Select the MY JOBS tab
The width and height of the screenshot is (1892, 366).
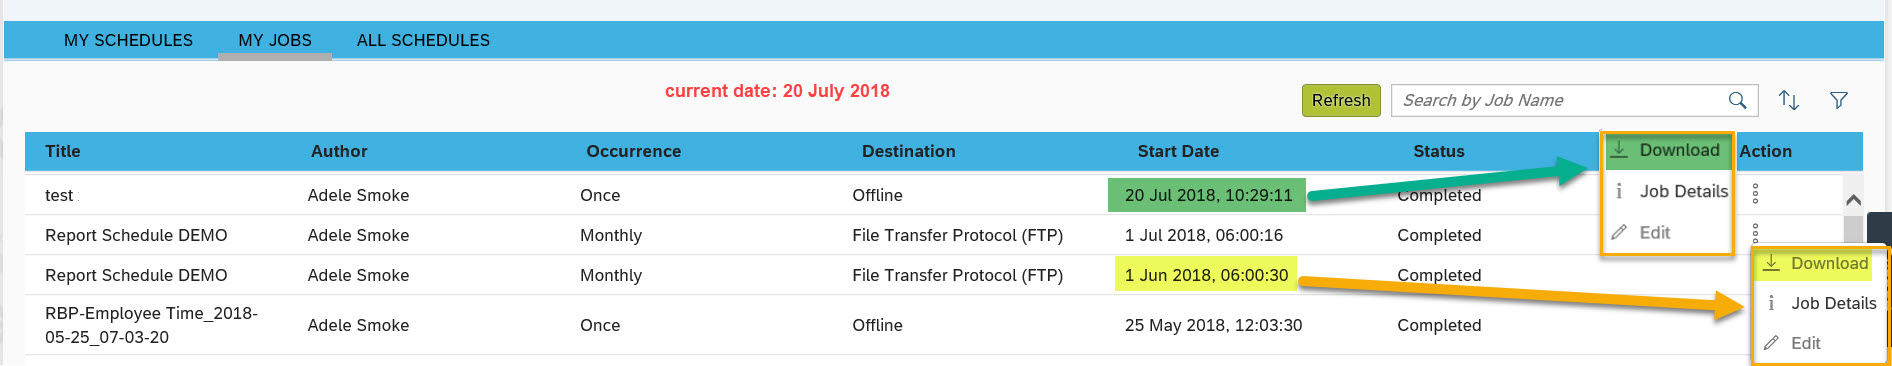(275, 40)
